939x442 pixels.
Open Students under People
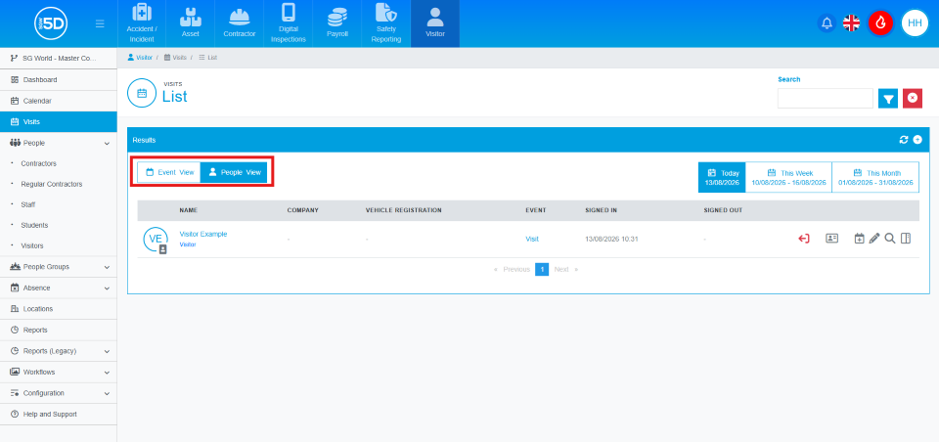click(34, 226)
